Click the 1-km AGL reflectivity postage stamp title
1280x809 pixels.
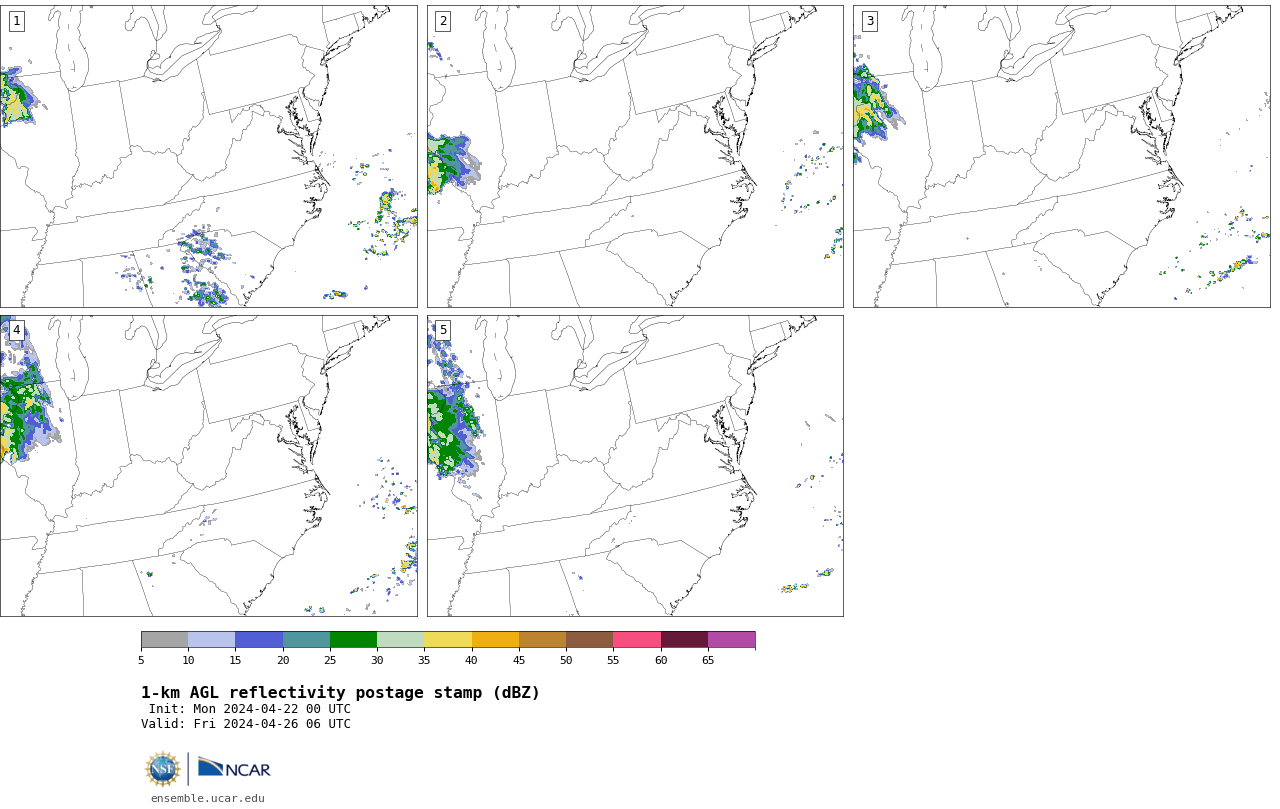point(340,693)
